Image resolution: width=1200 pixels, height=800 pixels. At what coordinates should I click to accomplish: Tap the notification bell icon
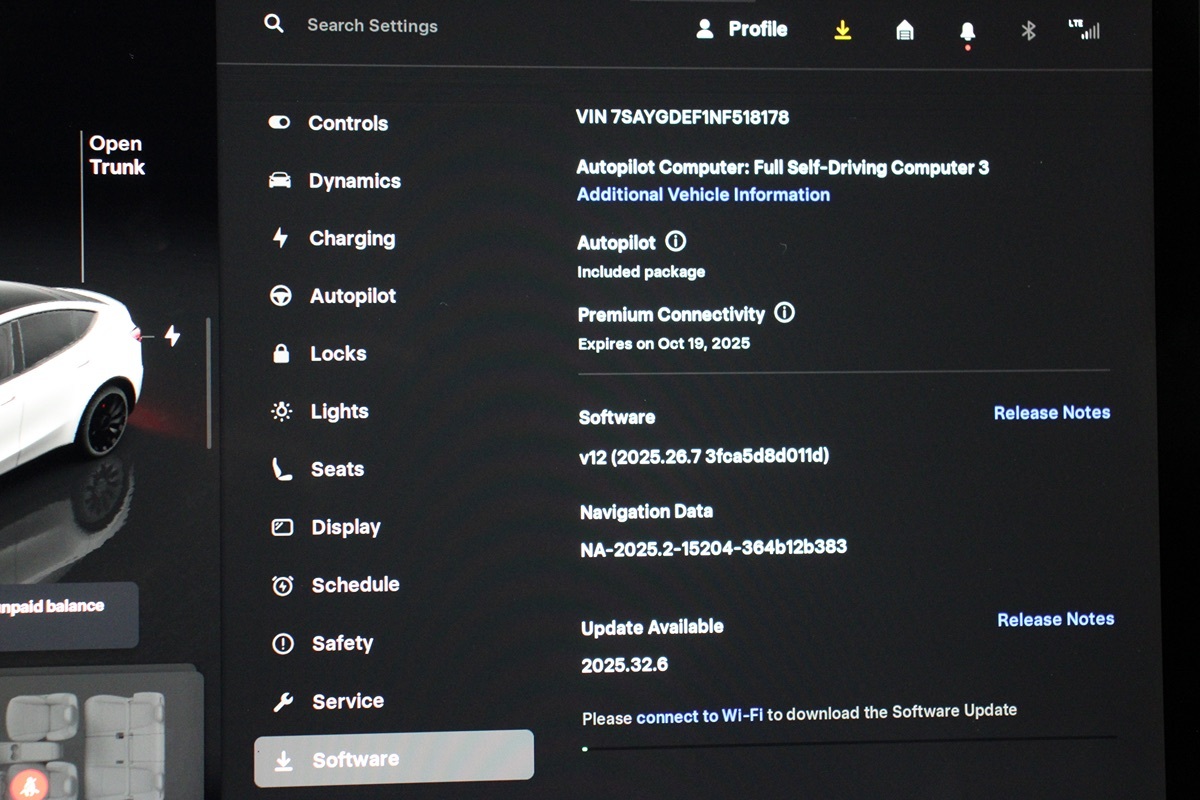click(967, 32)
